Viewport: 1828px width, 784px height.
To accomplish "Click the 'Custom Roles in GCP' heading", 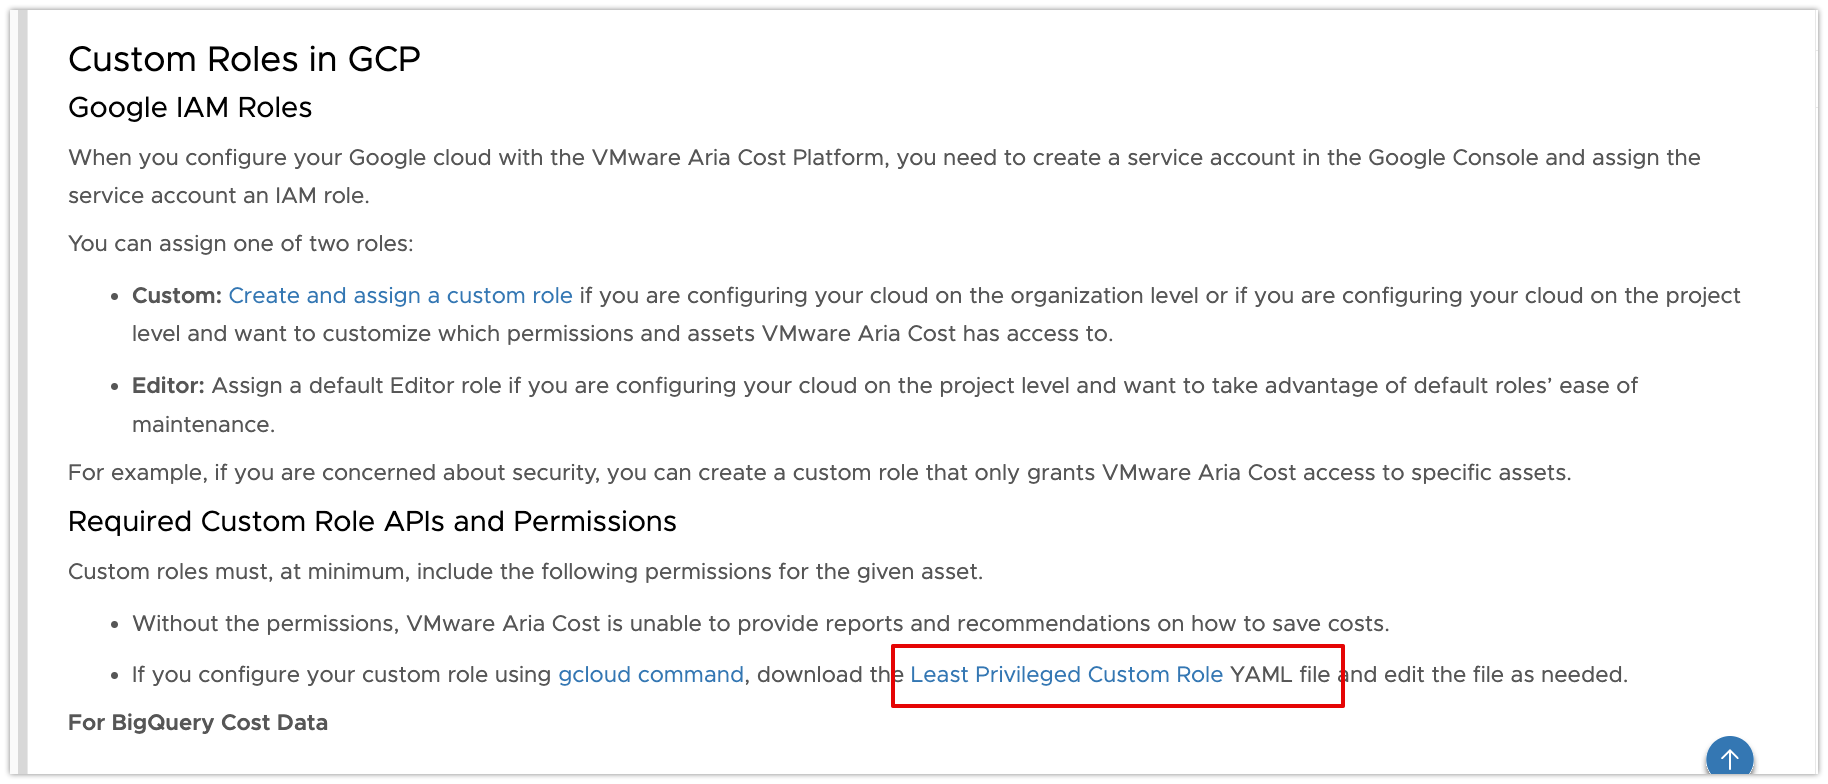I will [244, 60].
